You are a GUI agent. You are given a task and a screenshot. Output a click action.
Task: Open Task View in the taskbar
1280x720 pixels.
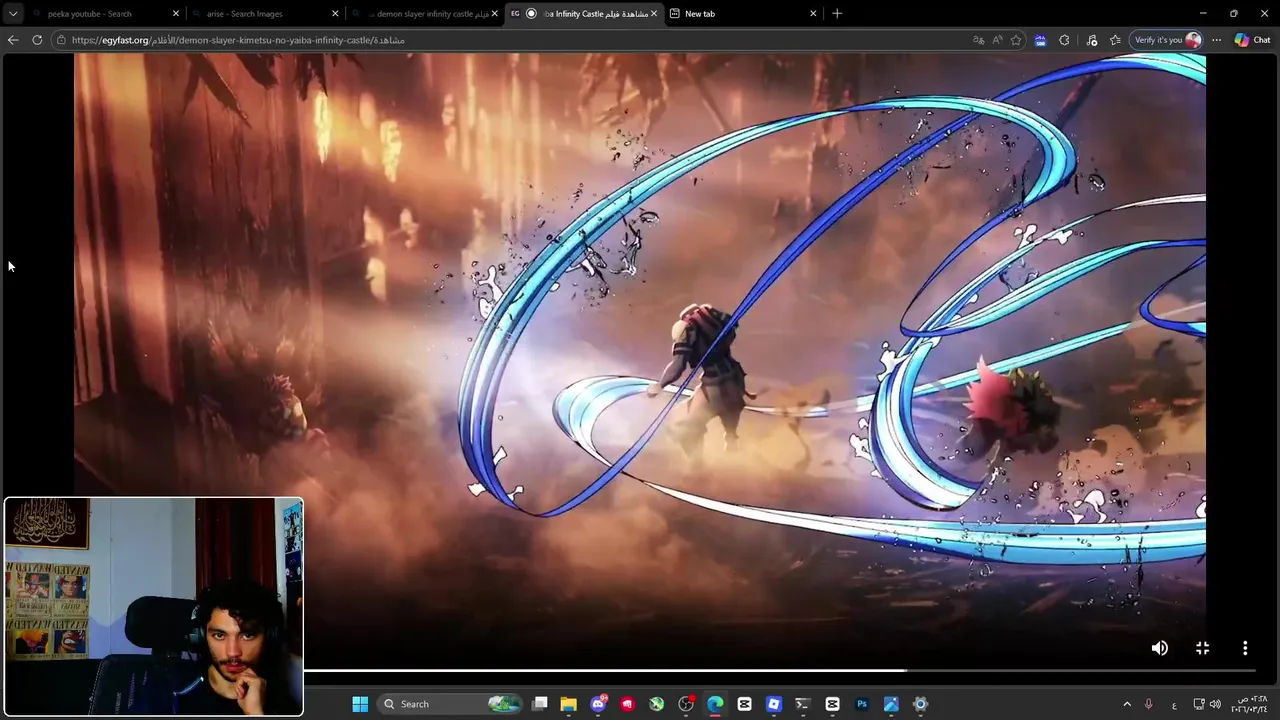click(540, 704)
